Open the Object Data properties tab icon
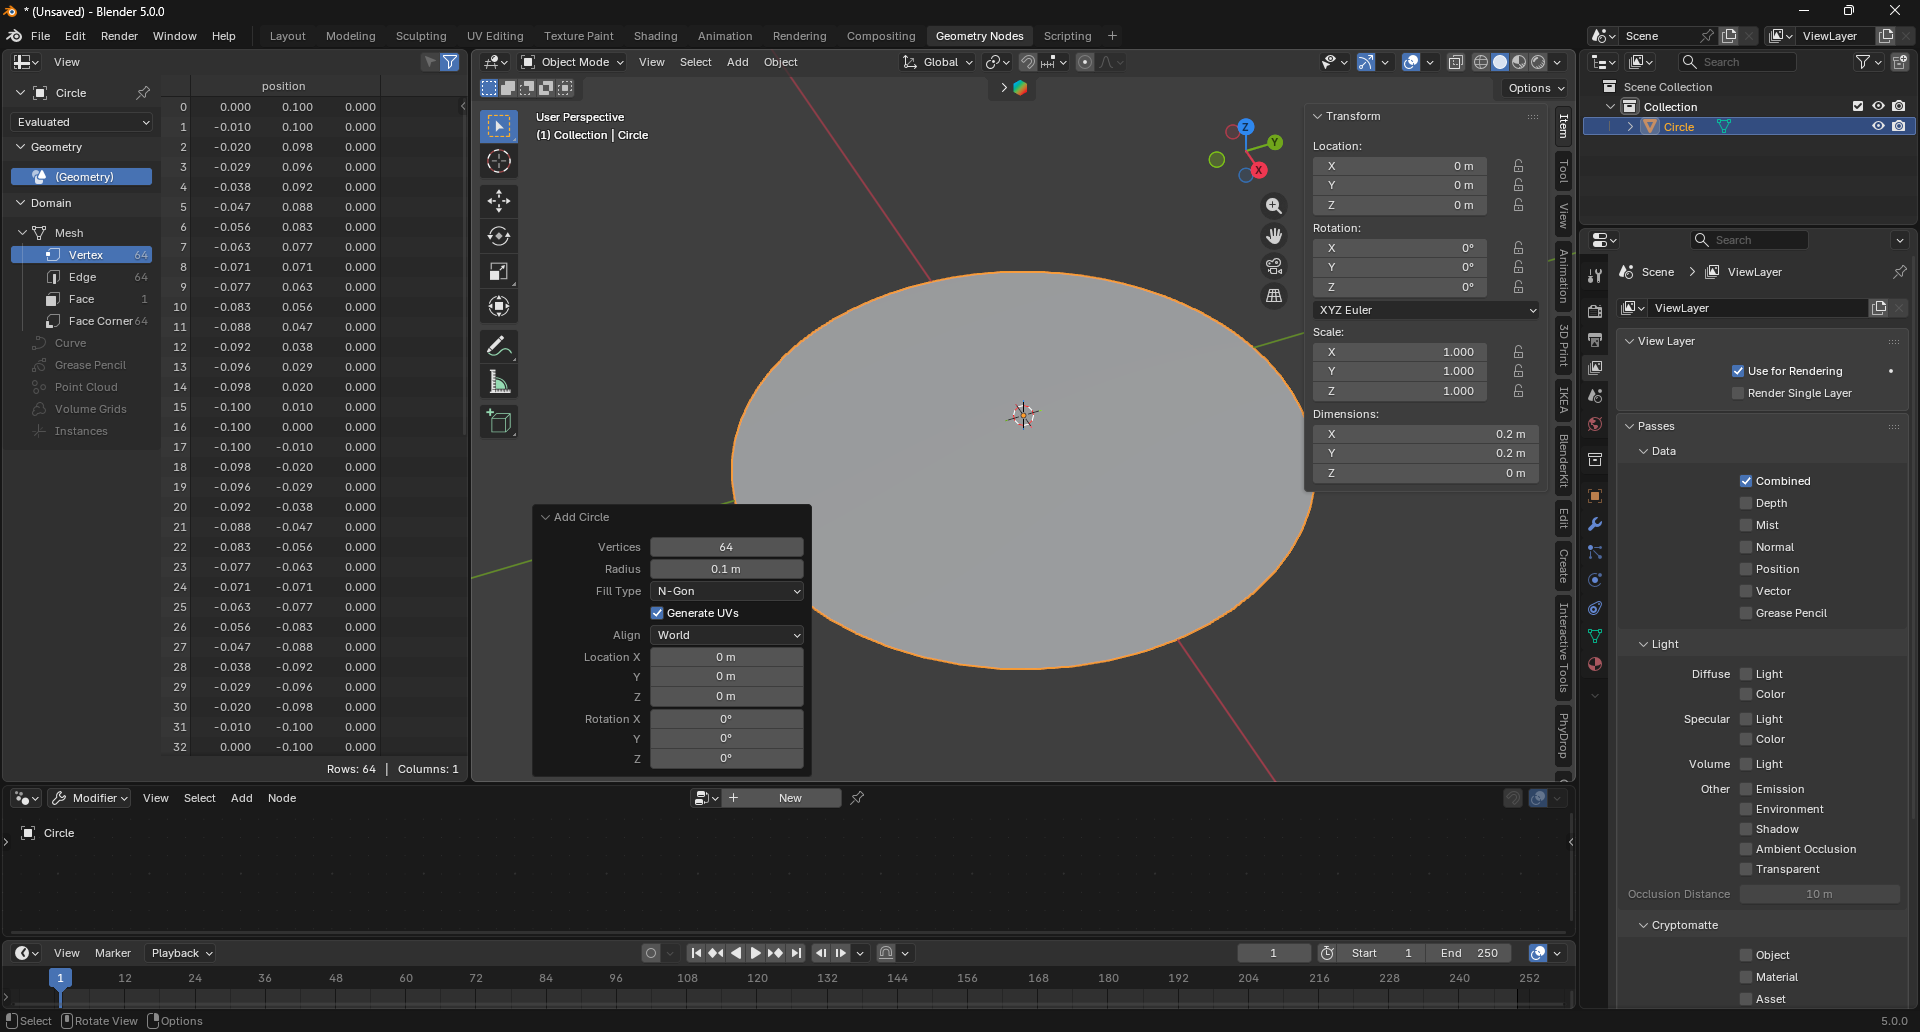 (1595, 636)
